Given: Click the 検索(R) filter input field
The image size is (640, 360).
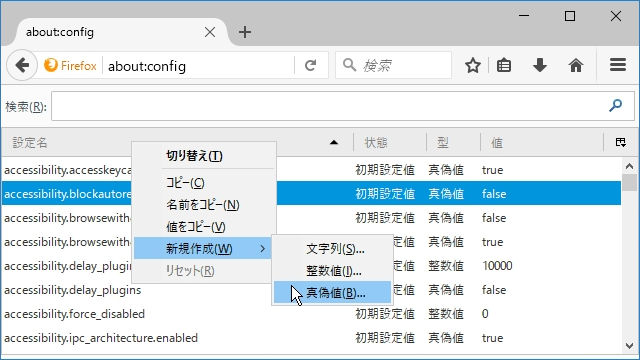Looking at the screenshot, I should 343,106.
